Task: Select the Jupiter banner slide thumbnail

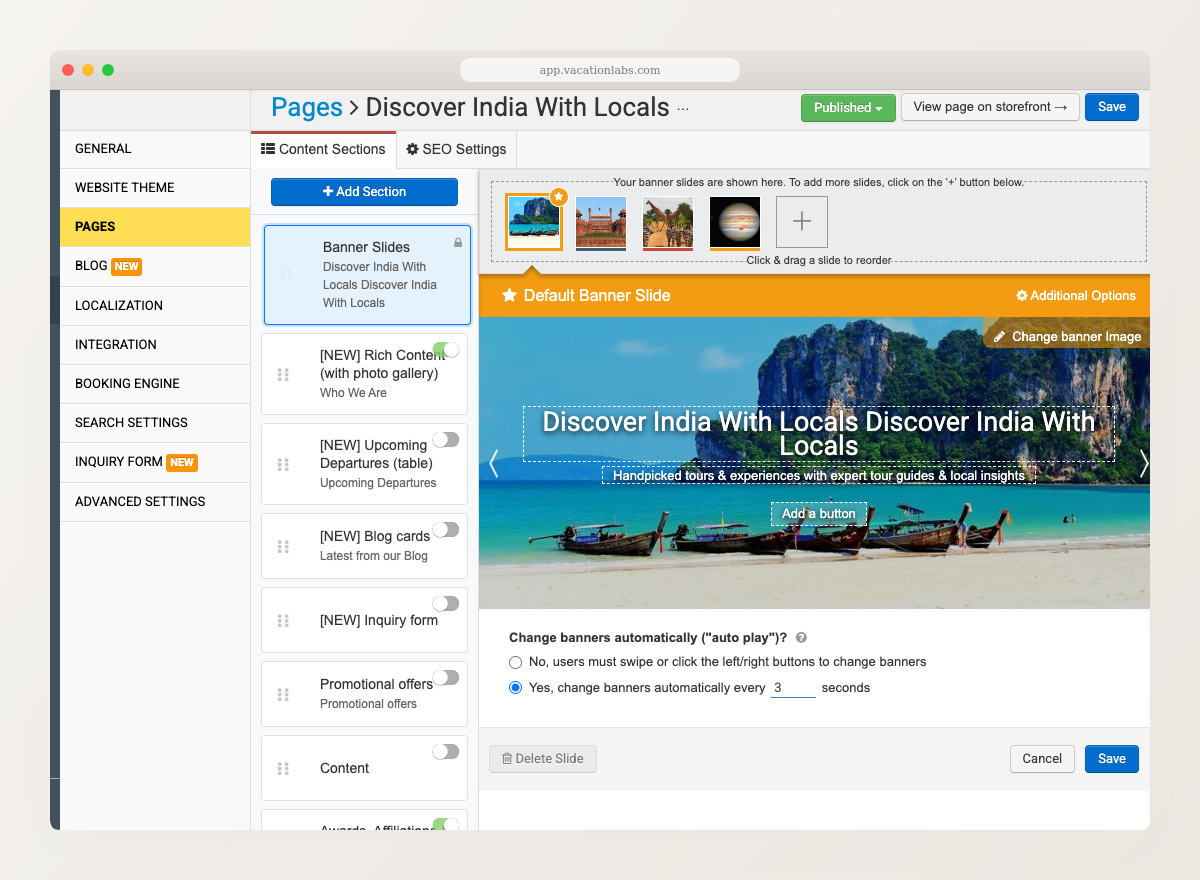Action: (x=735, y=222)
